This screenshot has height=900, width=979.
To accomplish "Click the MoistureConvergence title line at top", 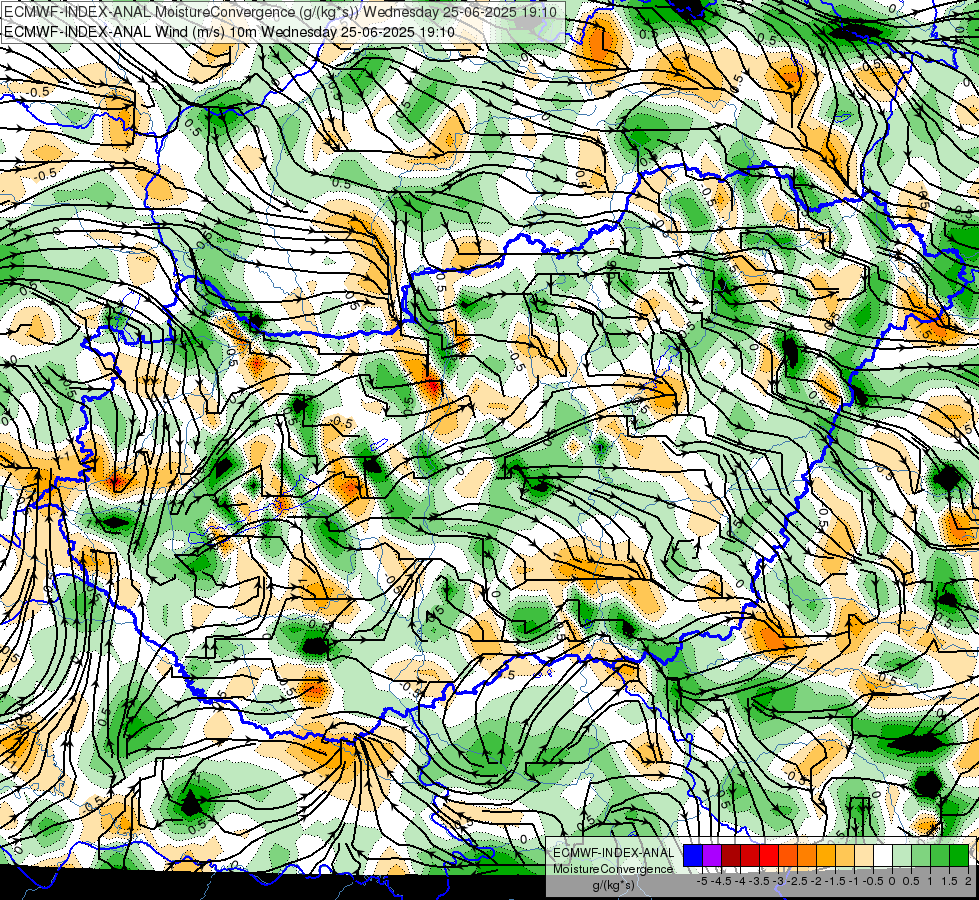I will coord(280,11).
